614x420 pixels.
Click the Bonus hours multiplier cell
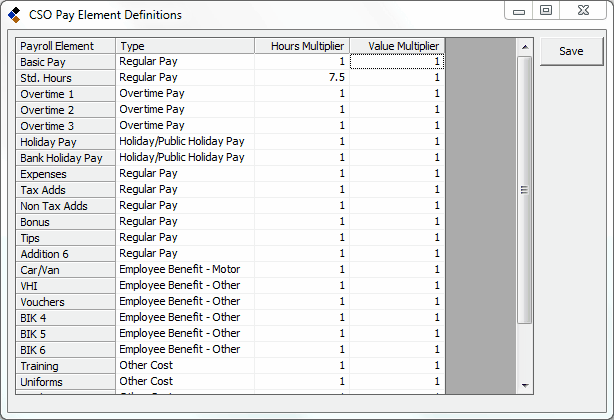pos(299,222)
